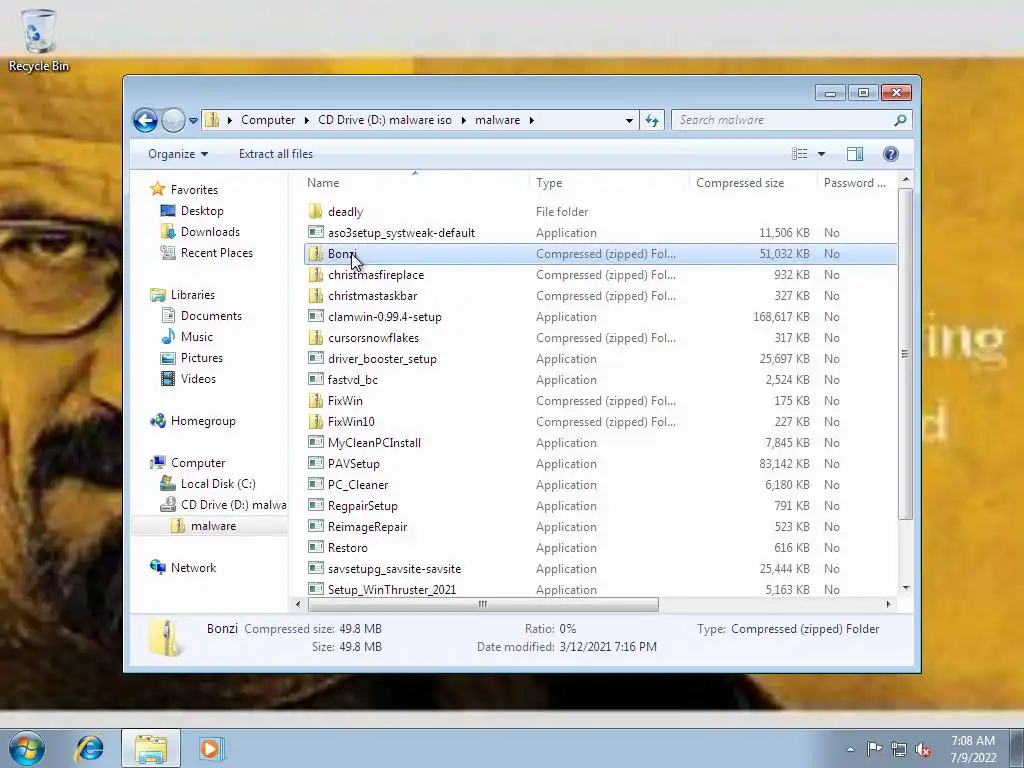Select the PC_Cleaner file name

(358, 485)
